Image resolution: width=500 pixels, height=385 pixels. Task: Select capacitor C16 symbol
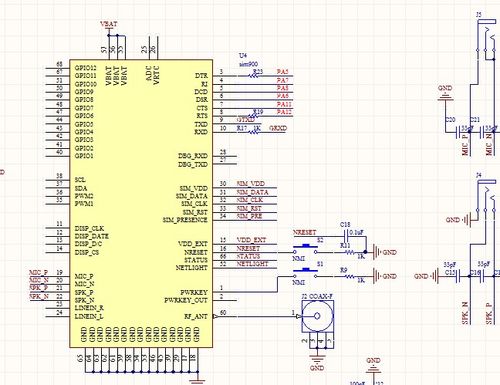coord(482,276)
